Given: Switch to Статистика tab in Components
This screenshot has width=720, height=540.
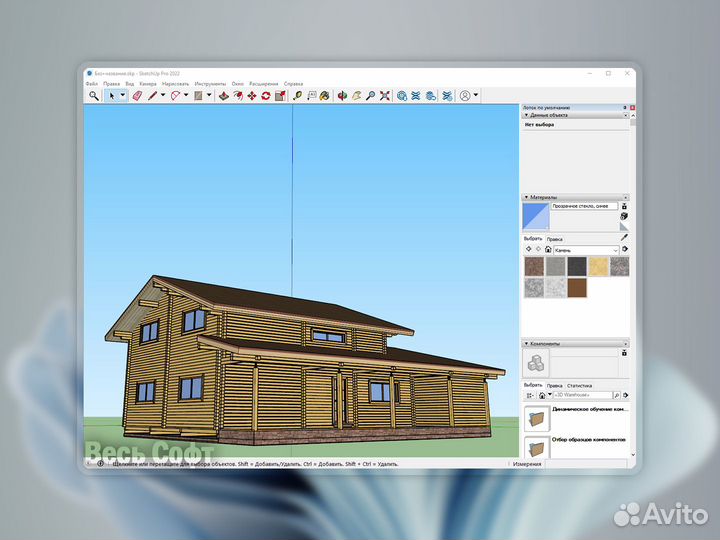Looking at the screenshot, I should (579, 386).
